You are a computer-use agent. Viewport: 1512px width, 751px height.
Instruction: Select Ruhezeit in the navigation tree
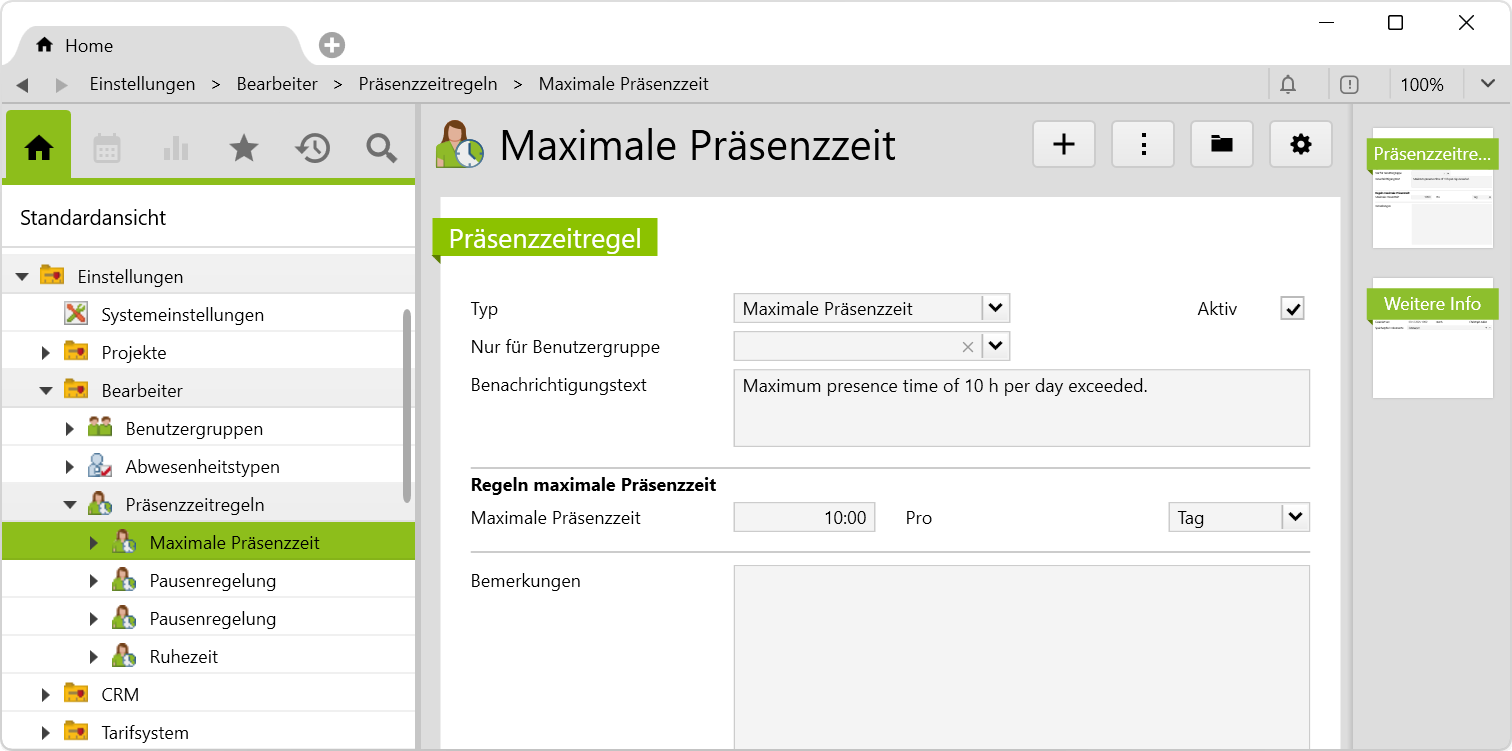(184, 657)
